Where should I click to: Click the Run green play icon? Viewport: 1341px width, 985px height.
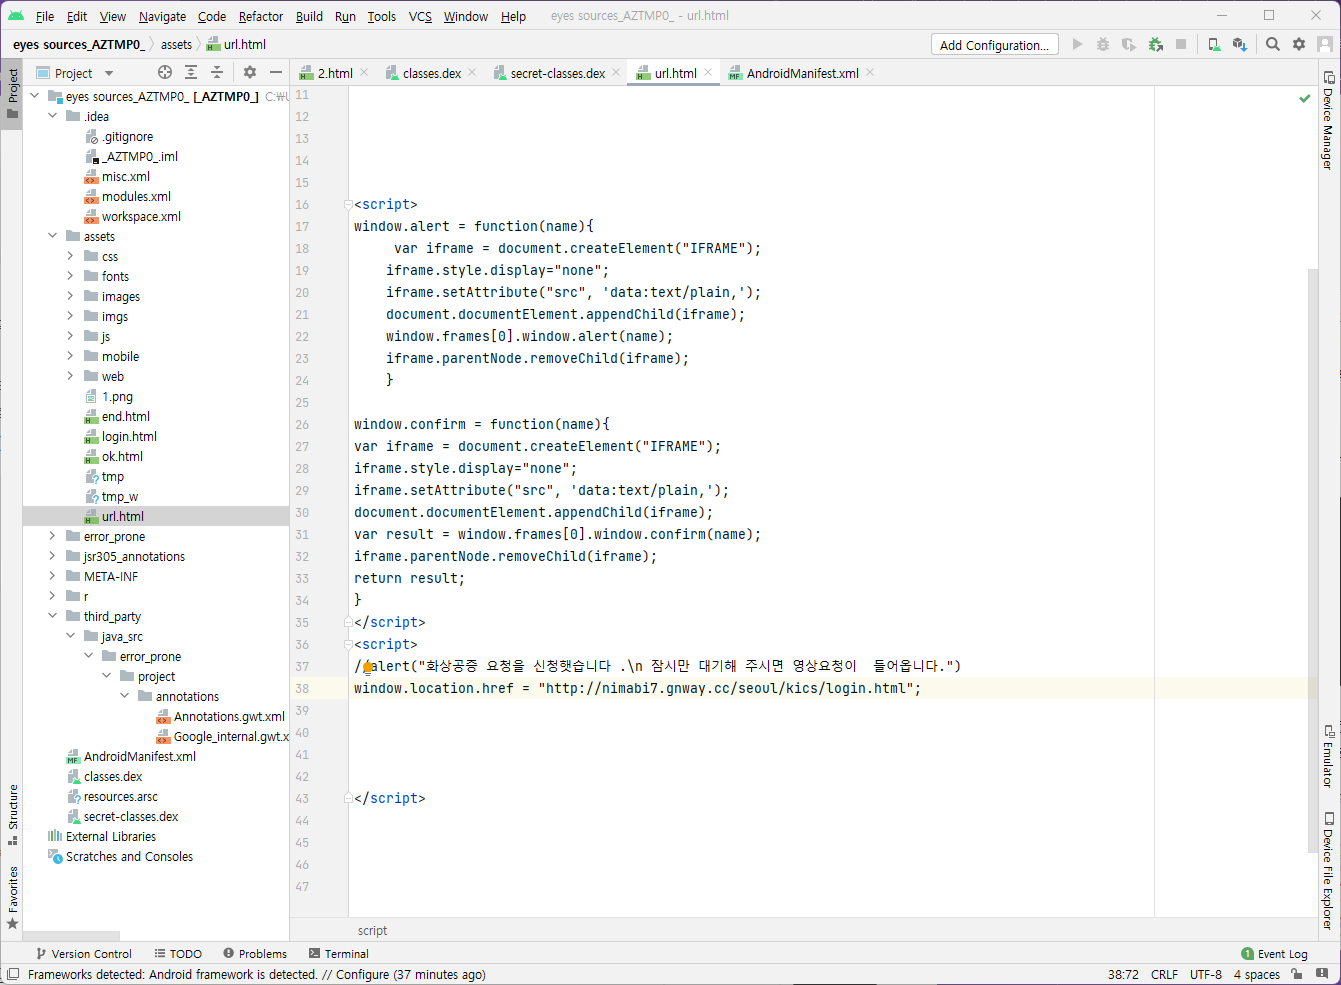[x=1077, y=44]
